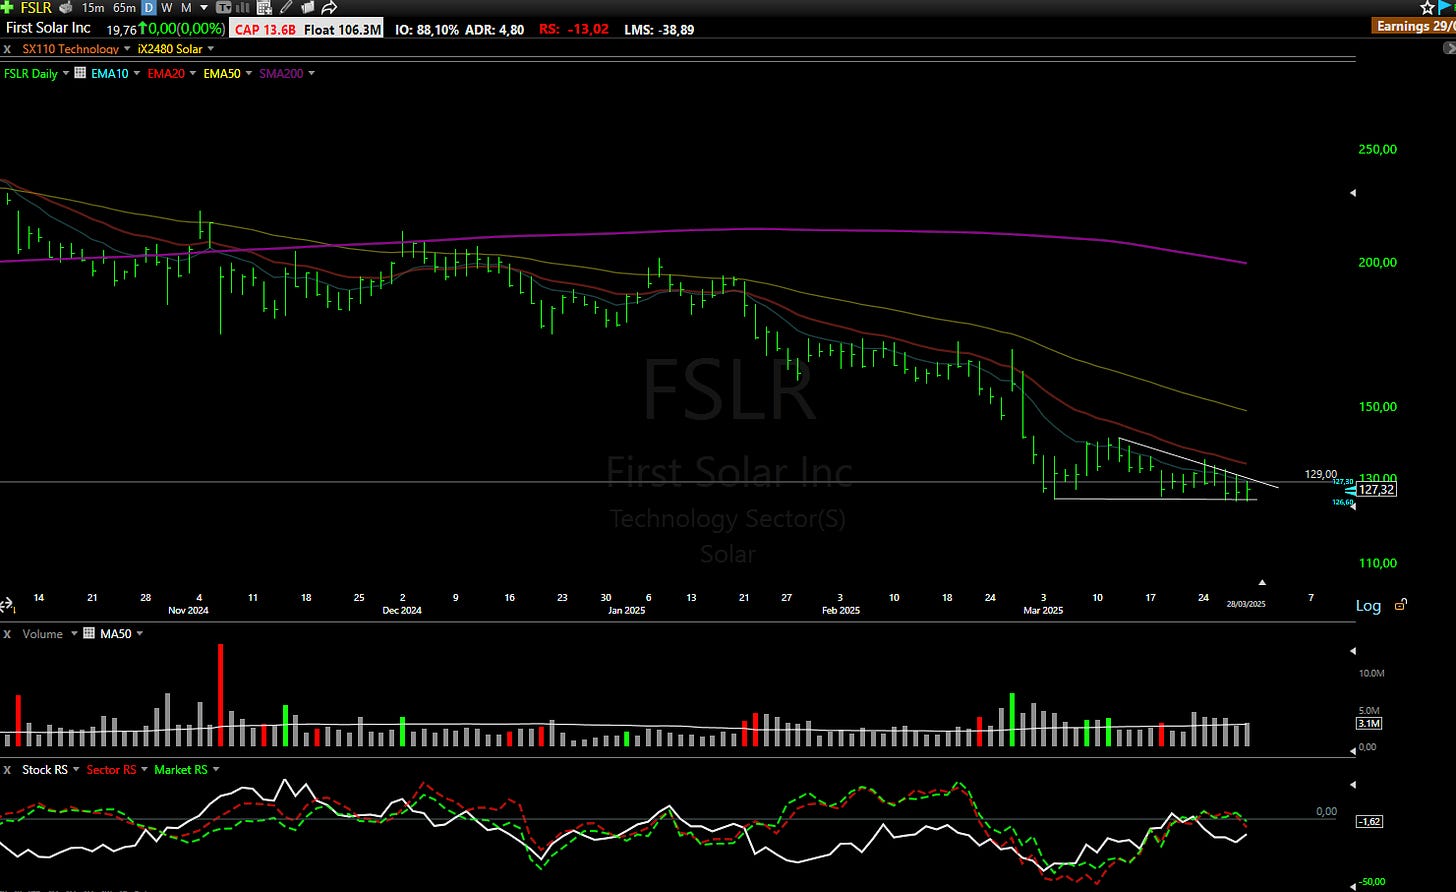Click the IO: 88,10% statistic
This screenshot has height=892, width=1456.
pos(427,29)
